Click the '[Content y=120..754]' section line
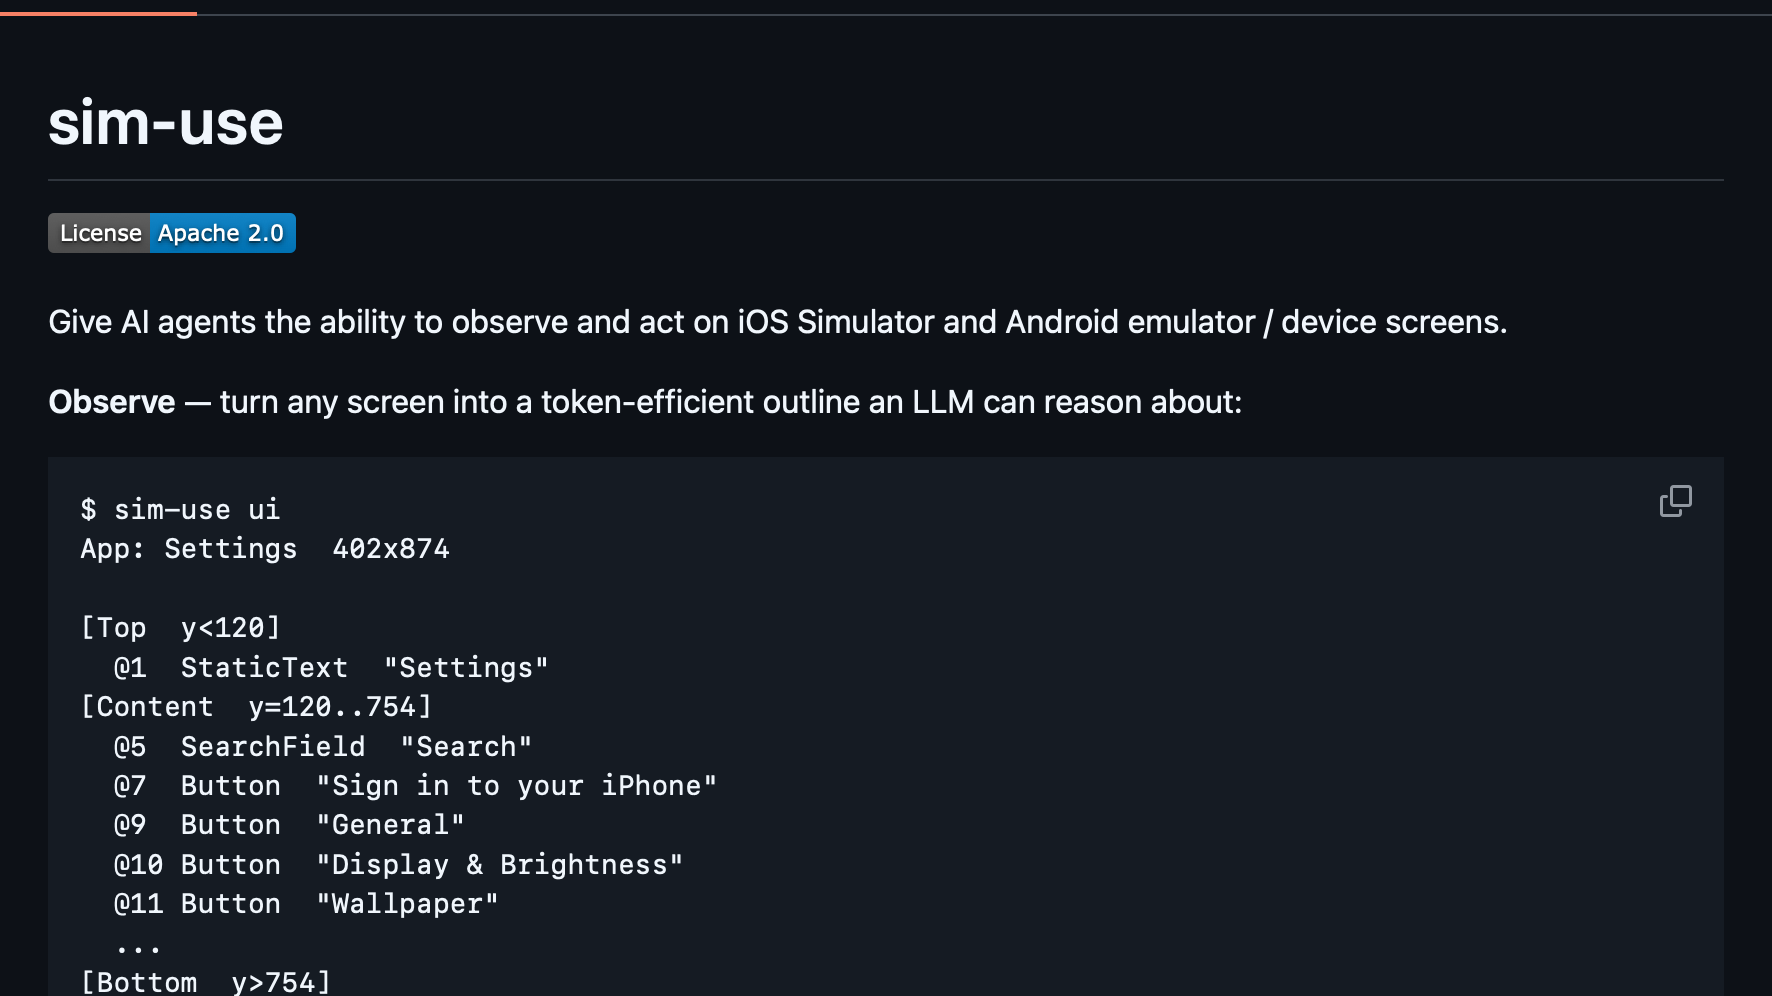The image size is (1772, 996). (256, 707)
